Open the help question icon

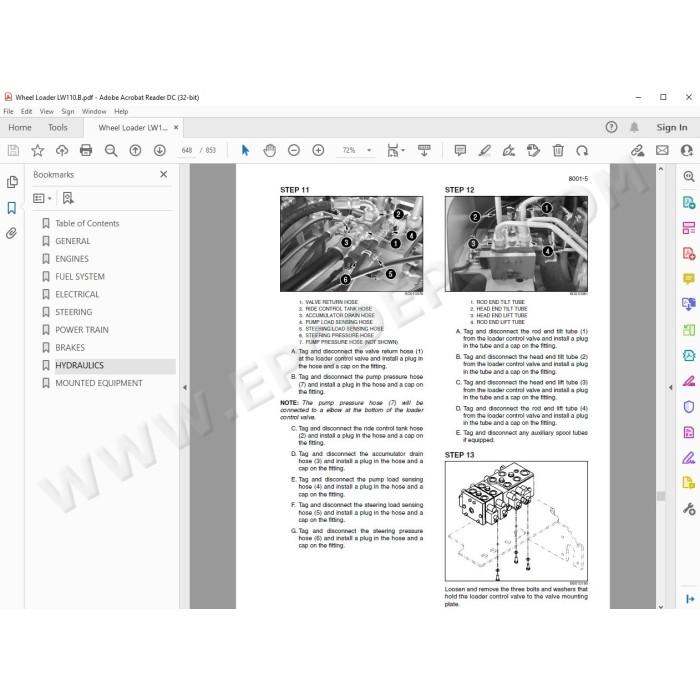(x=612, y=127)
